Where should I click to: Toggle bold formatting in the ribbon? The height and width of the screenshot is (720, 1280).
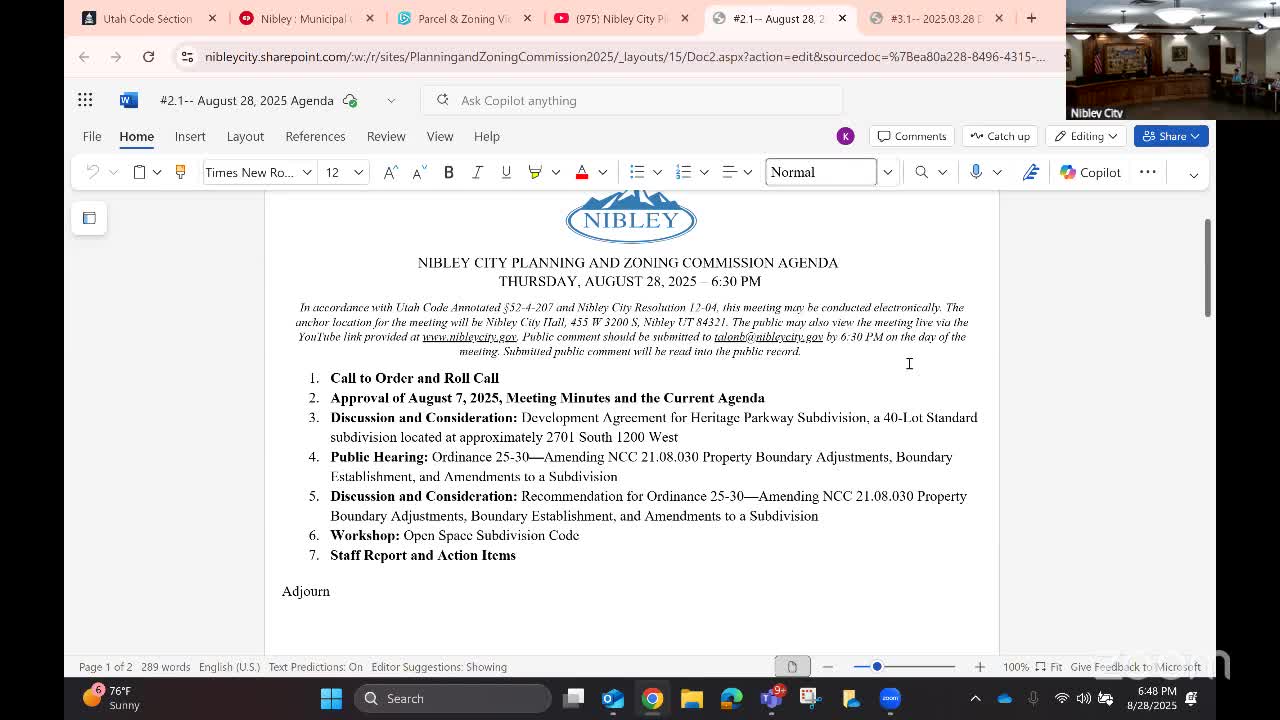pos(449,172)
